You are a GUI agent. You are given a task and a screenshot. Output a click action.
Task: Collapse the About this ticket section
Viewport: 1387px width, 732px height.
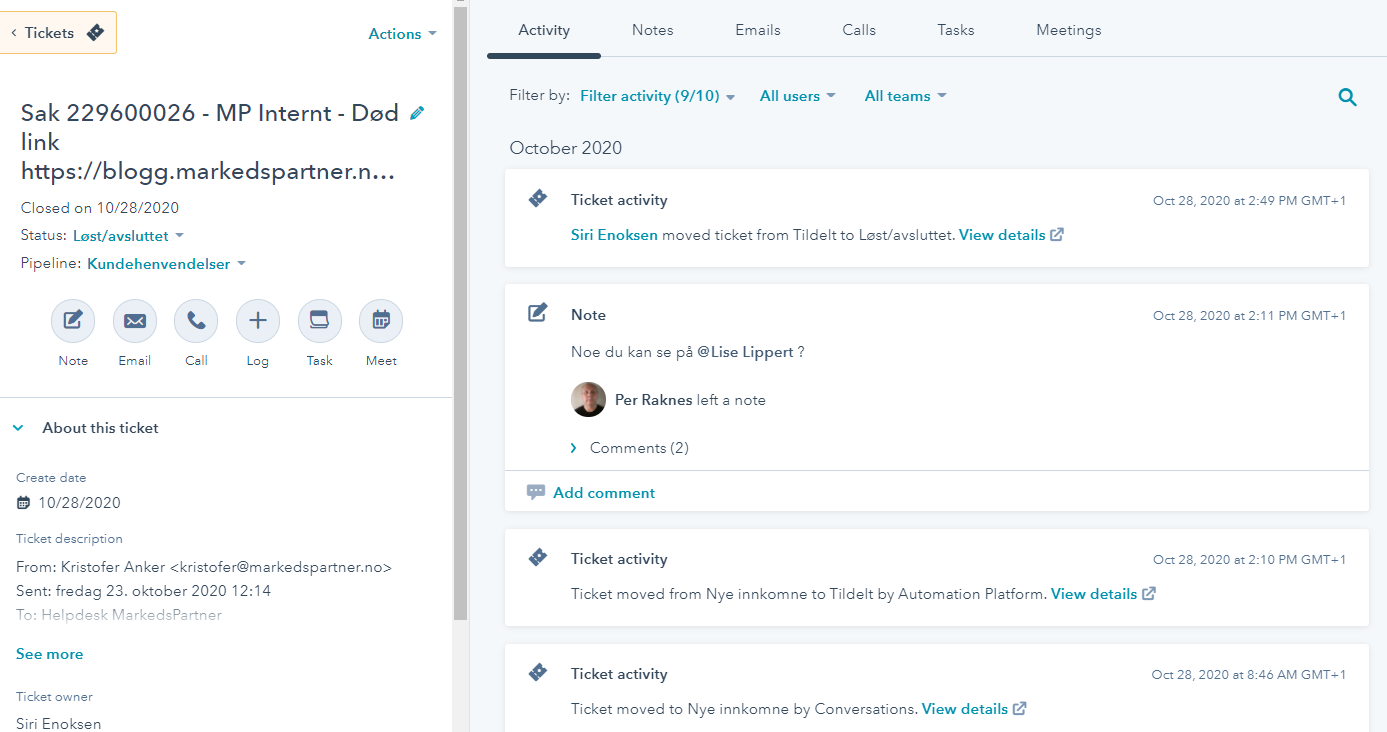click(x=18, y=428)
